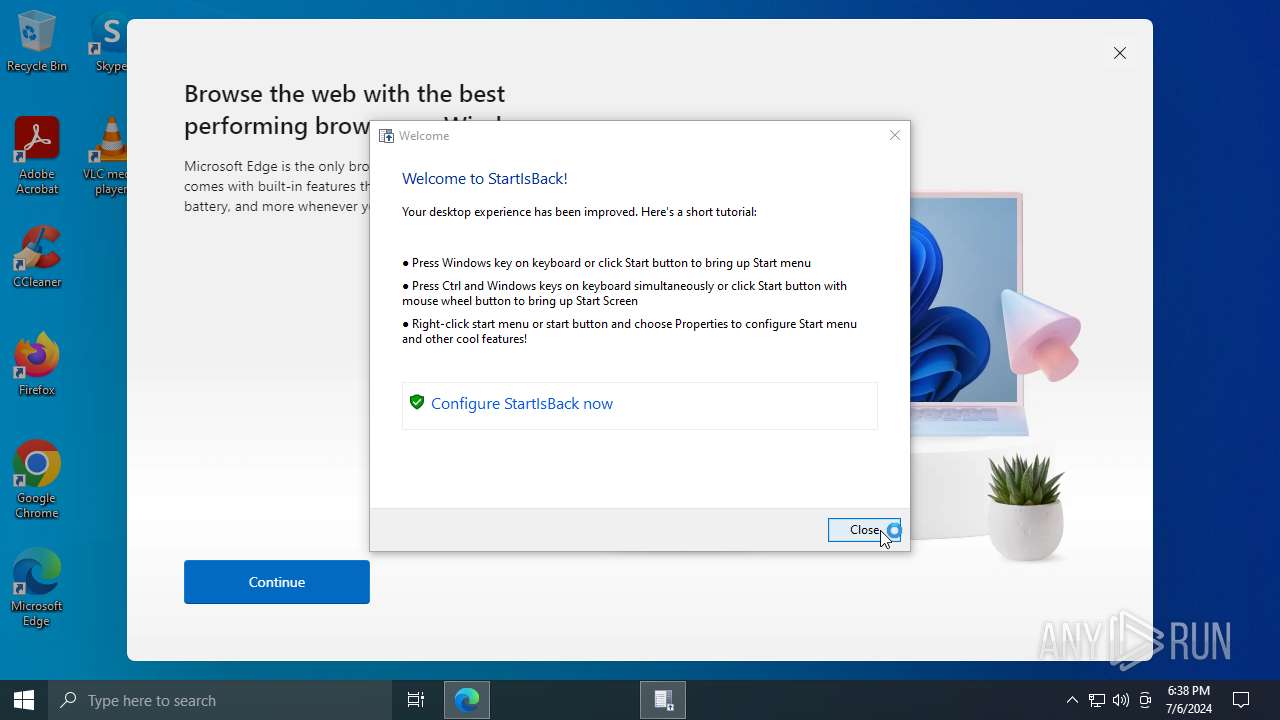
Task: Launch the Microsoft Edge desktop shortcut
Action: coord(37,588)
